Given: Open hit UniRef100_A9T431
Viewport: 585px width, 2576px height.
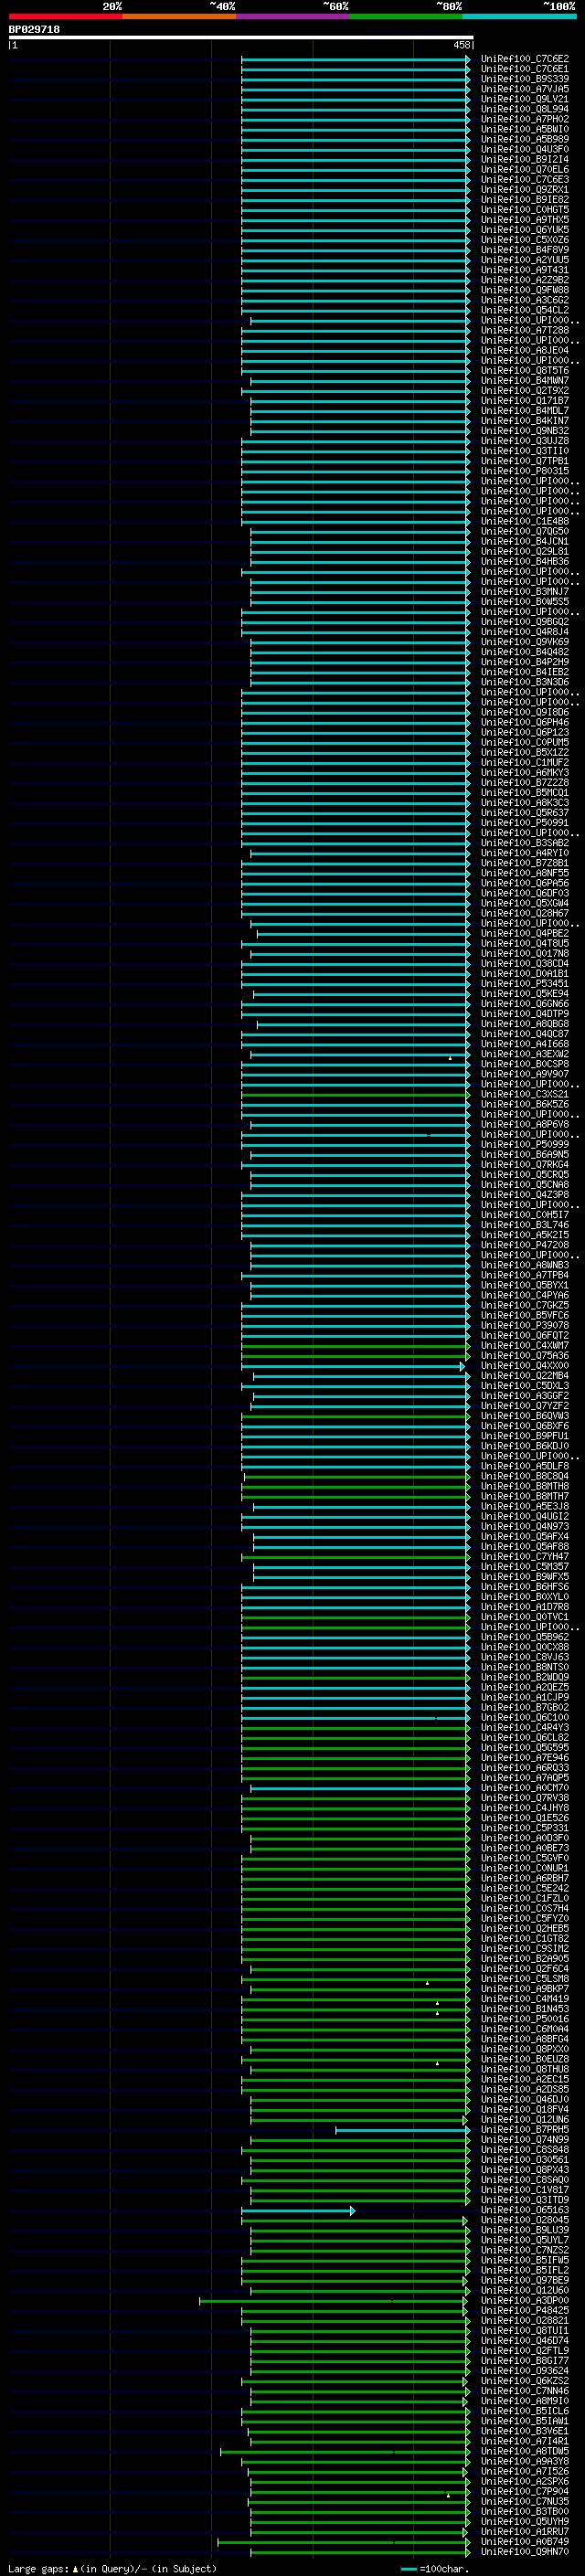Looking at the screenshot, I should pos(524,270).
